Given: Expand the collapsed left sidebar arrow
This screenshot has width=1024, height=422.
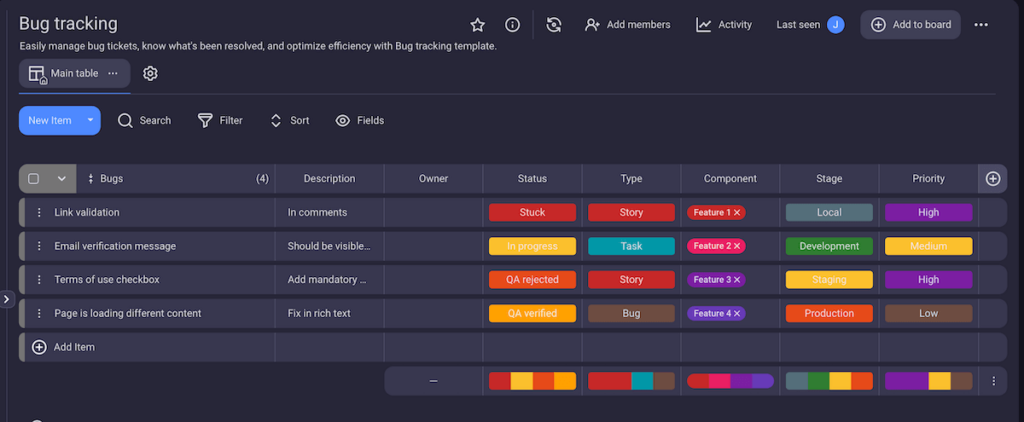Looking at the screenshot, I should pyautogui.click(x=6, y=298).
